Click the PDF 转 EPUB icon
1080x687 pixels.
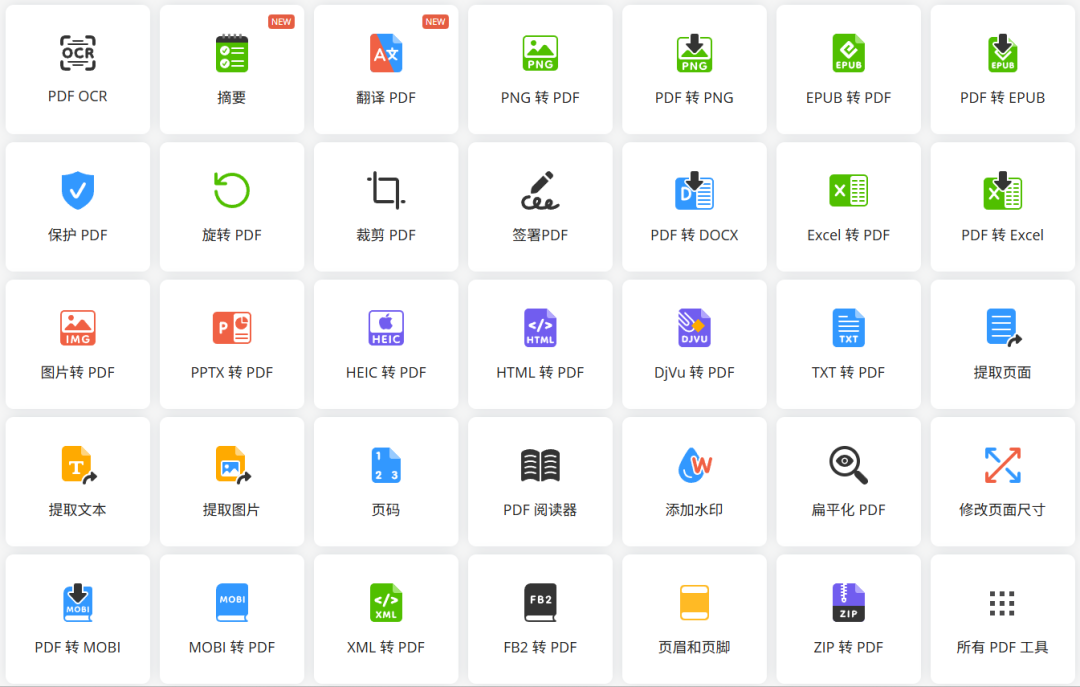[x=1003, y=53]
